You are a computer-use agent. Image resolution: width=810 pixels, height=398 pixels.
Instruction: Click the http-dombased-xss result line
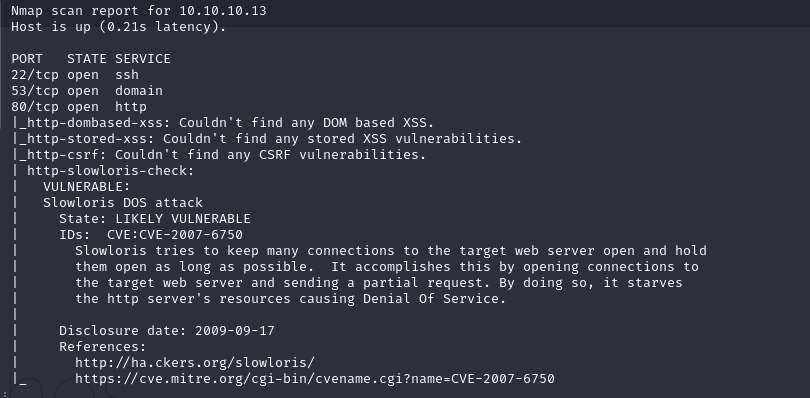point(226,123)
